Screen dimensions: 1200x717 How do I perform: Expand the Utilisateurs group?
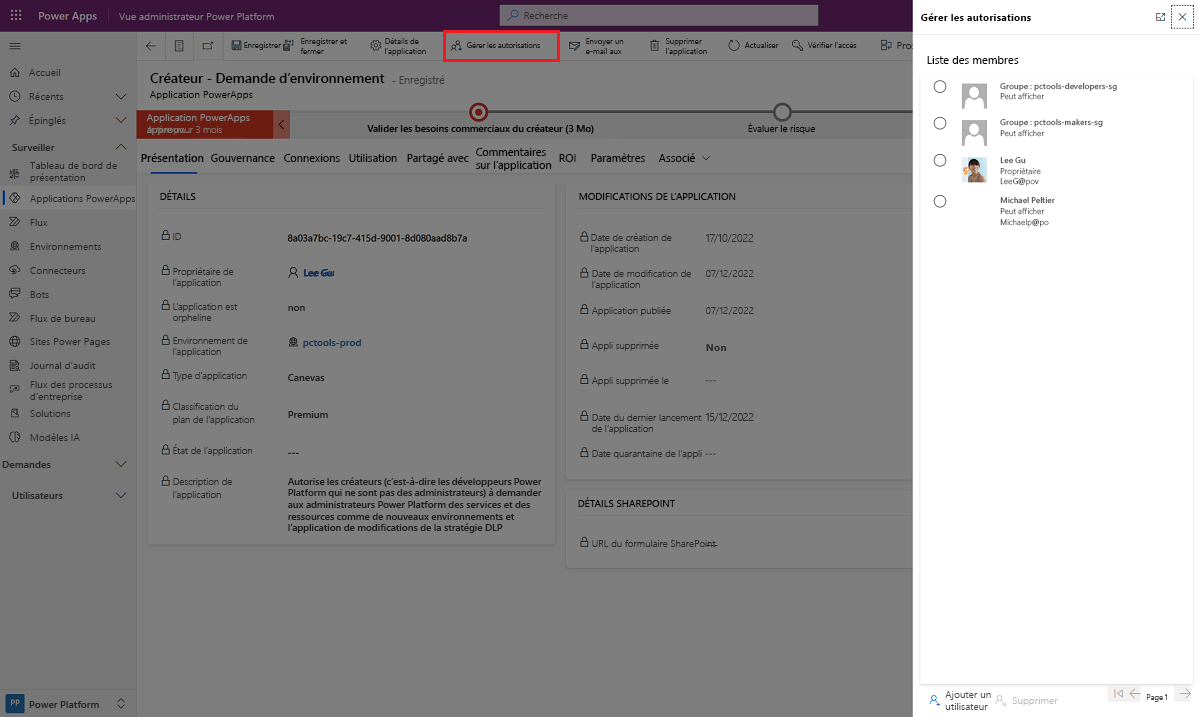pyautogui.click(x=121, y=495)
